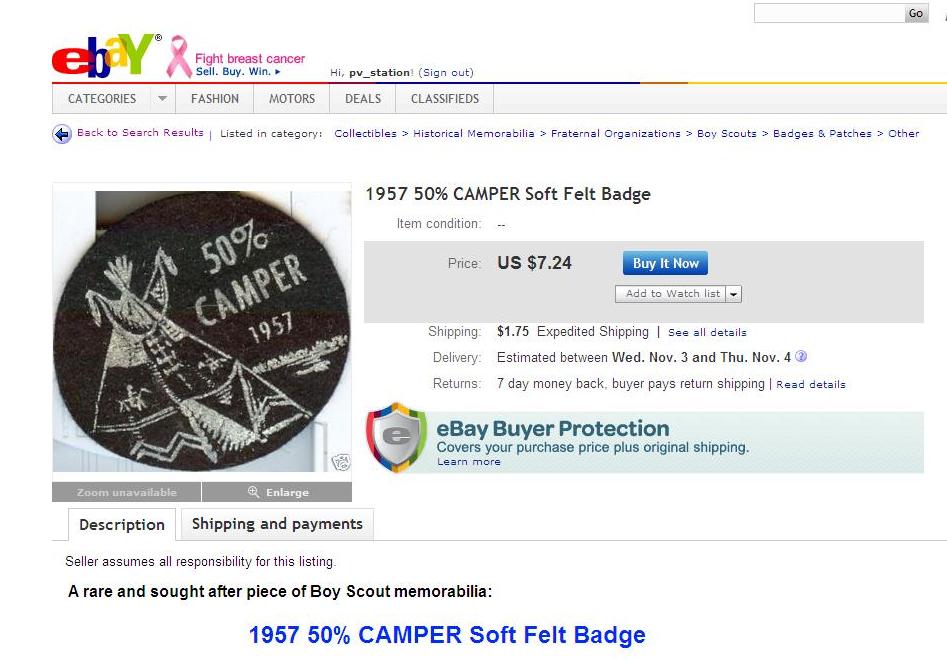Image resolution: width=947 pixels, height=660 pixels.
Task: Click the small watermark icon on badge photo
Action: pos(341,462)
